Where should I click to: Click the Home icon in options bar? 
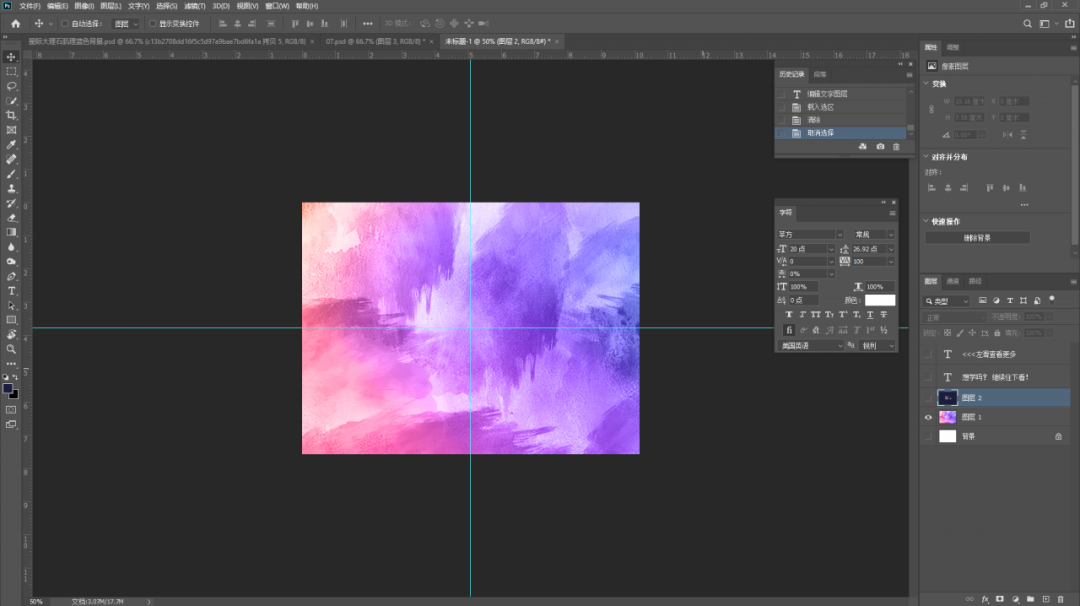point(15,23)
